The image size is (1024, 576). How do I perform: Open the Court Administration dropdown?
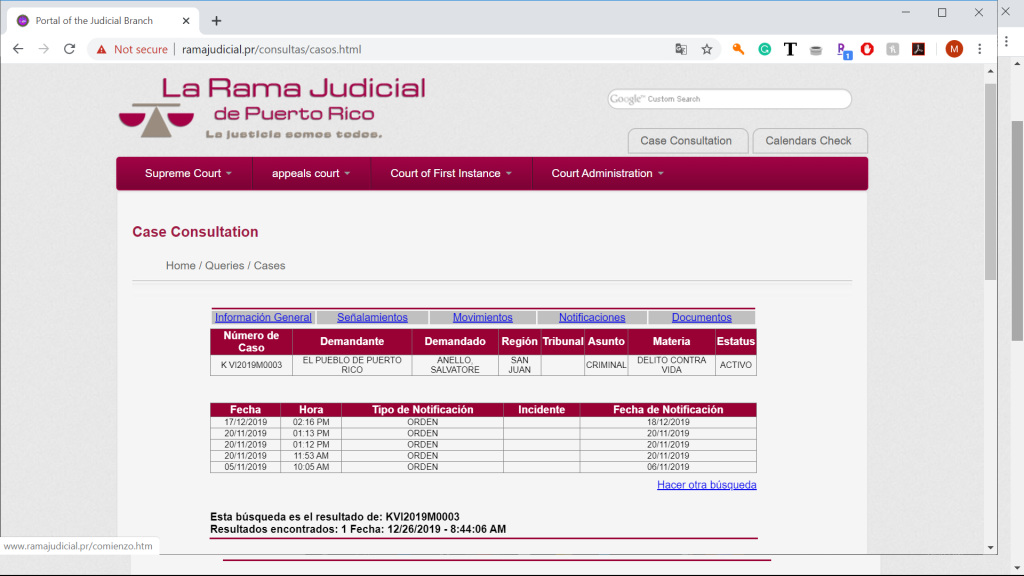click(606, 173)
